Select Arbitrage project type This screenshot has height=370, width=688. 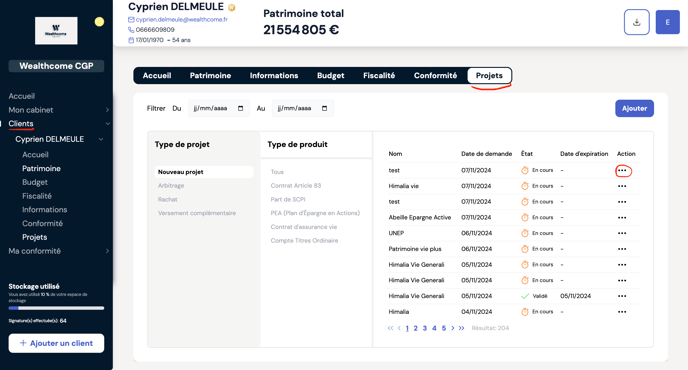[x=171, y=186]
